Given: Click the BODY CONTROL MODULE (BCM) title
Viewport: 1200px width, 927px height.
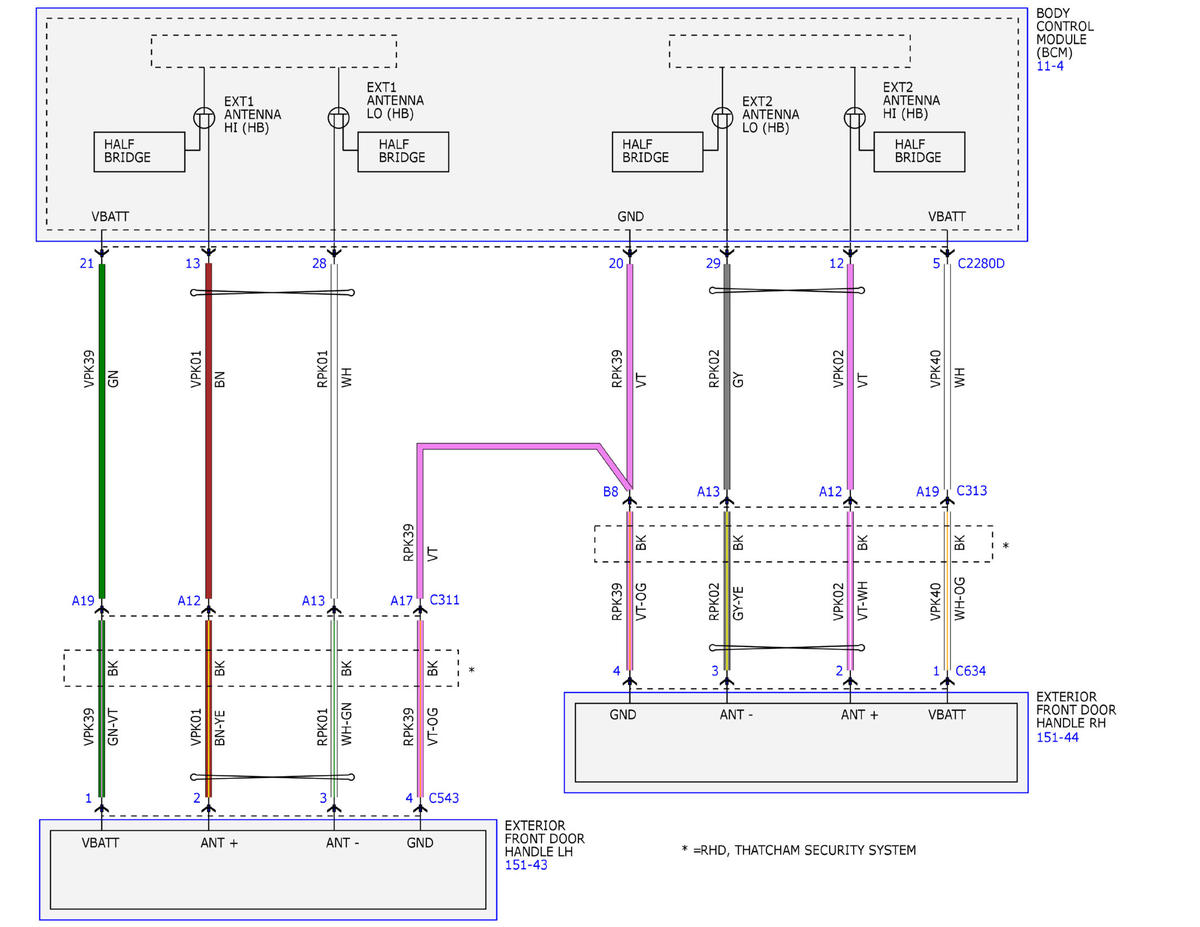Looking at the screenshot, I should coord(1065,32).
